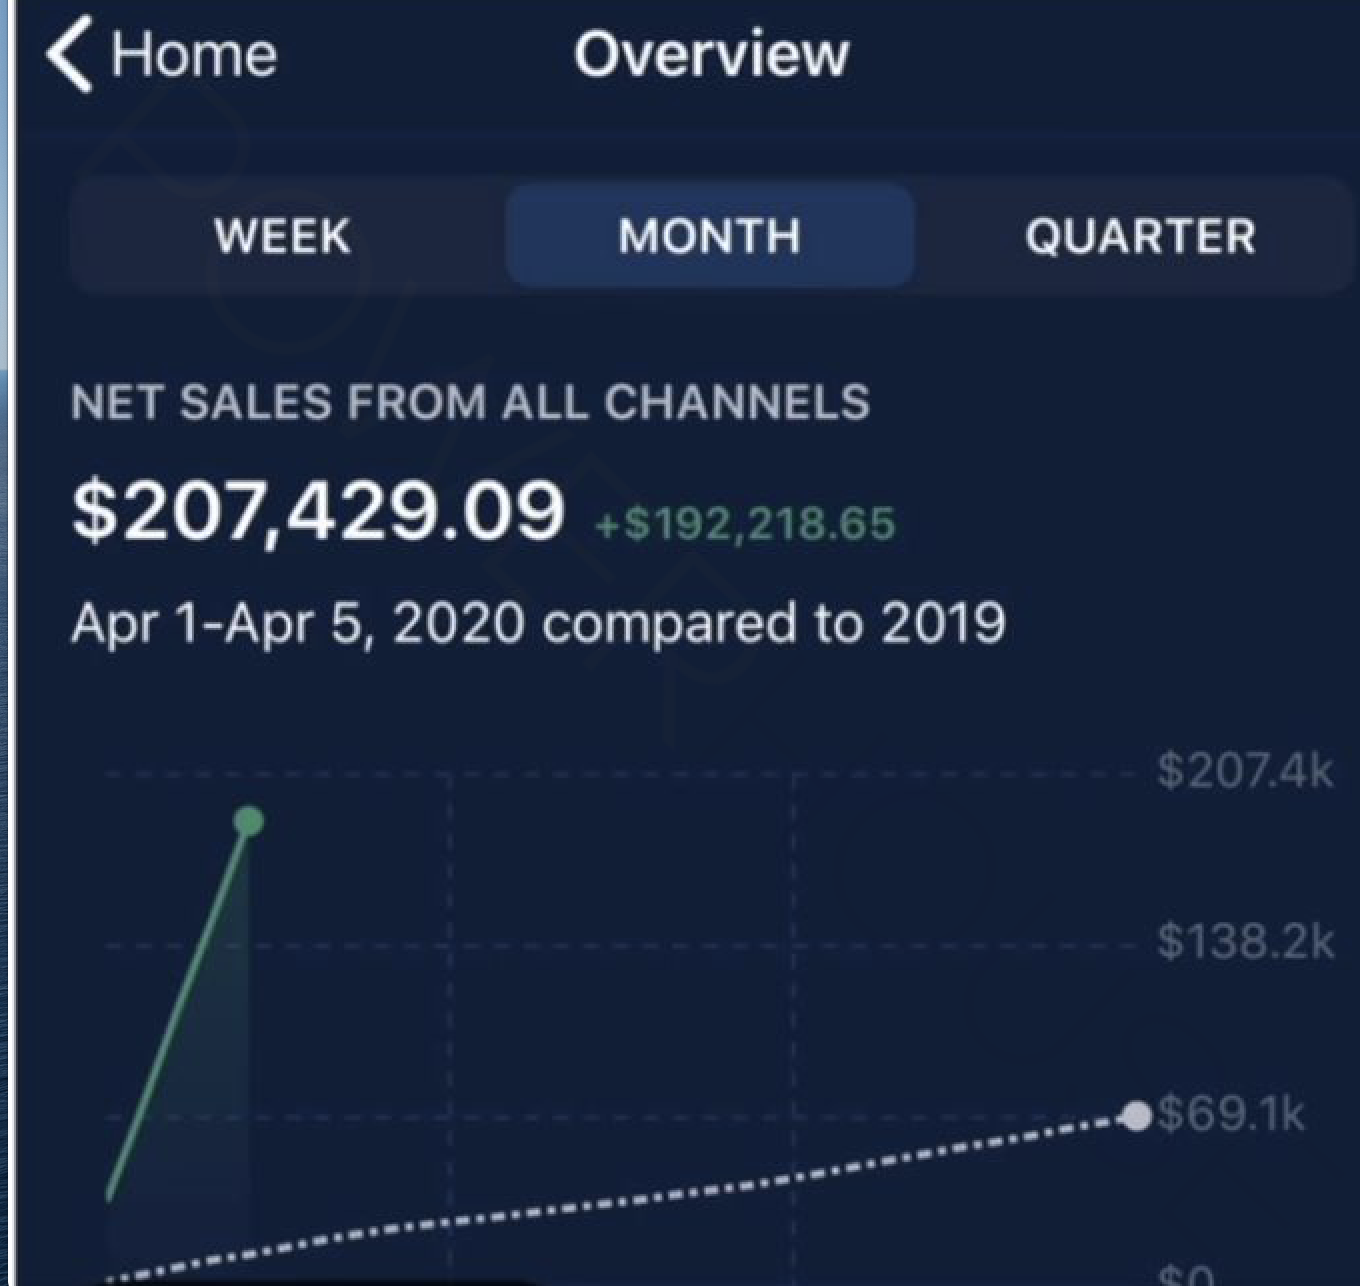Screen dimensions: 1360x1286
Task: Click the $0 axis label
Action: coord(1187,1276)
